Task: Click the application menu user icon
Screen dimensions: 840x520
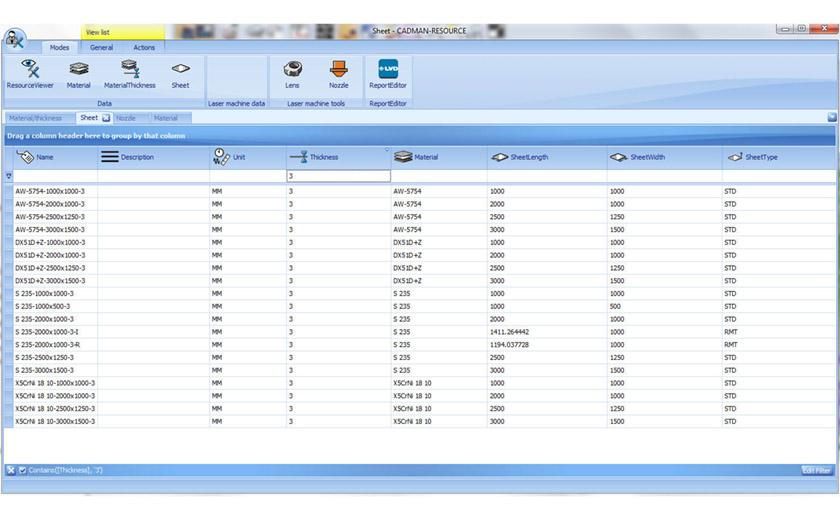Action: pos(14,39)
